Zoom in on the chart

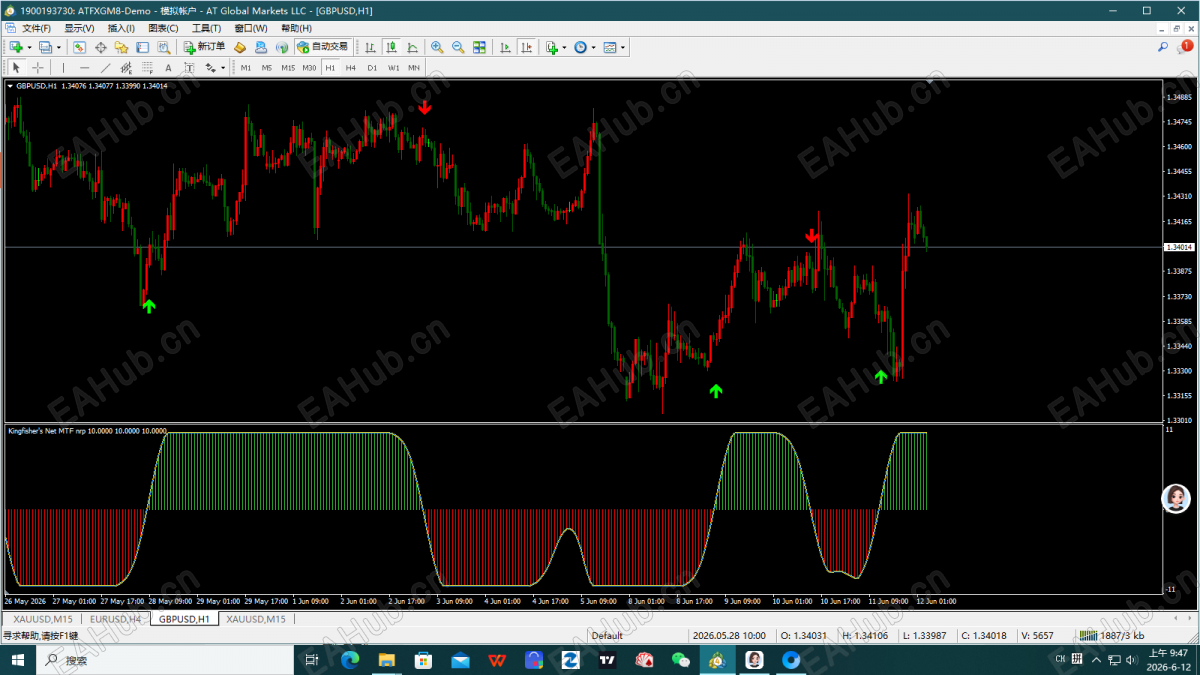437,47
